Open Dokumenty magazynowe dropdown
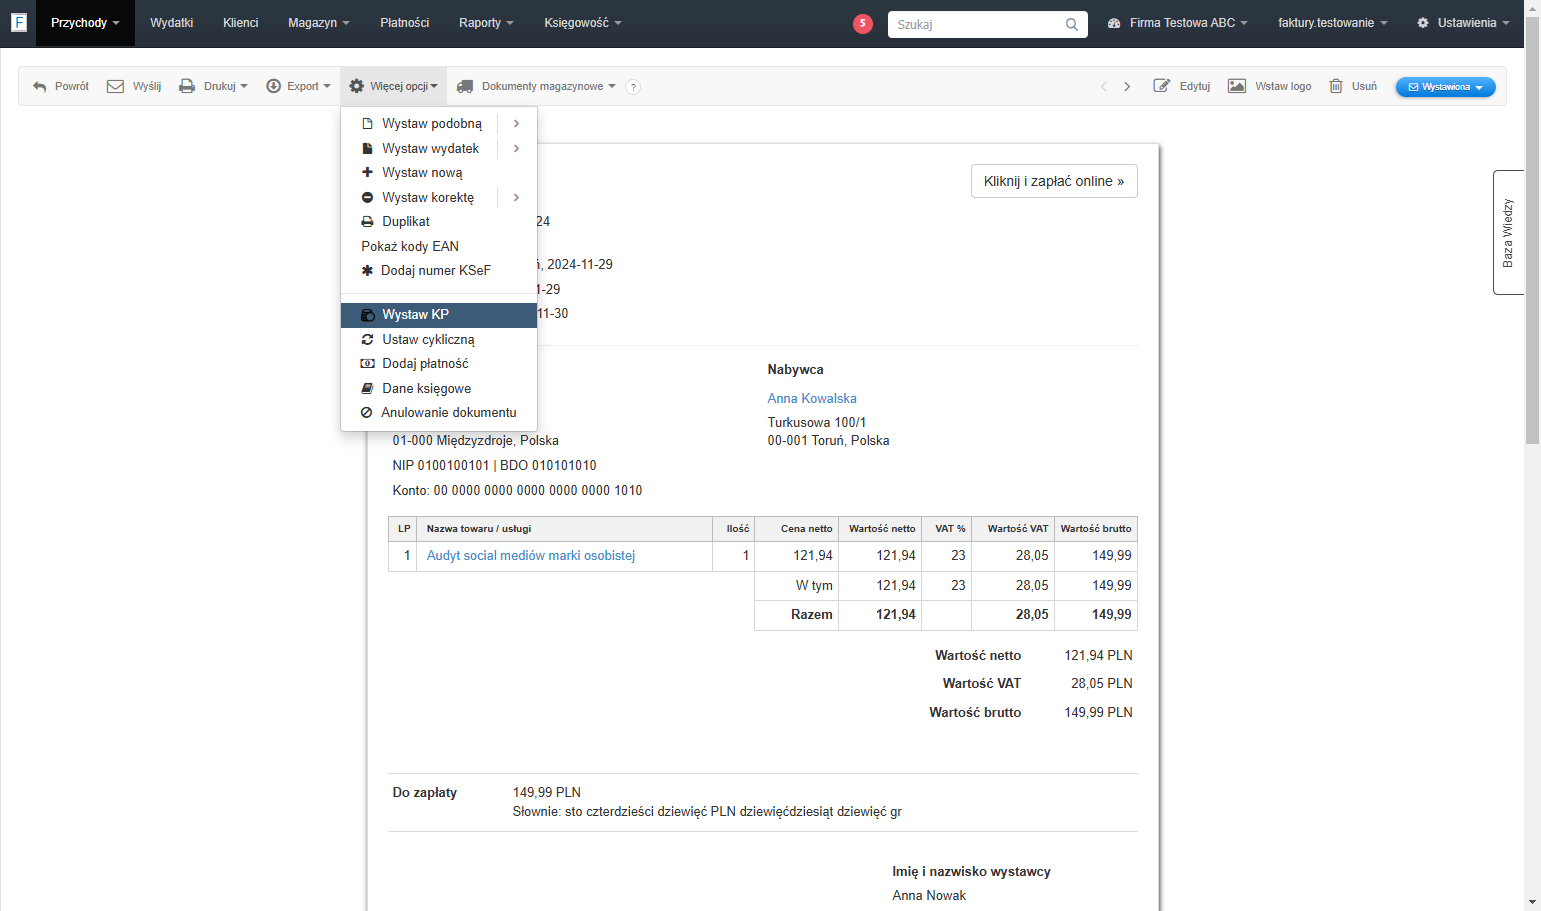1541x911 pixels. click(536, 87)
